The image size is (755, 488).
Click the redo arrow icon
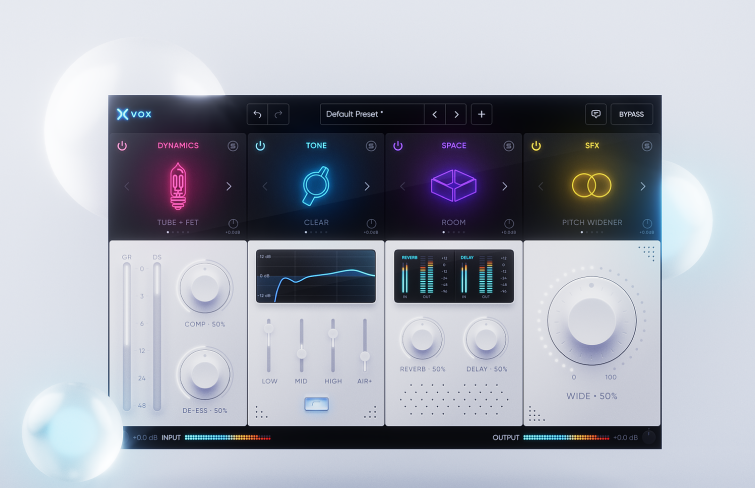279,114
